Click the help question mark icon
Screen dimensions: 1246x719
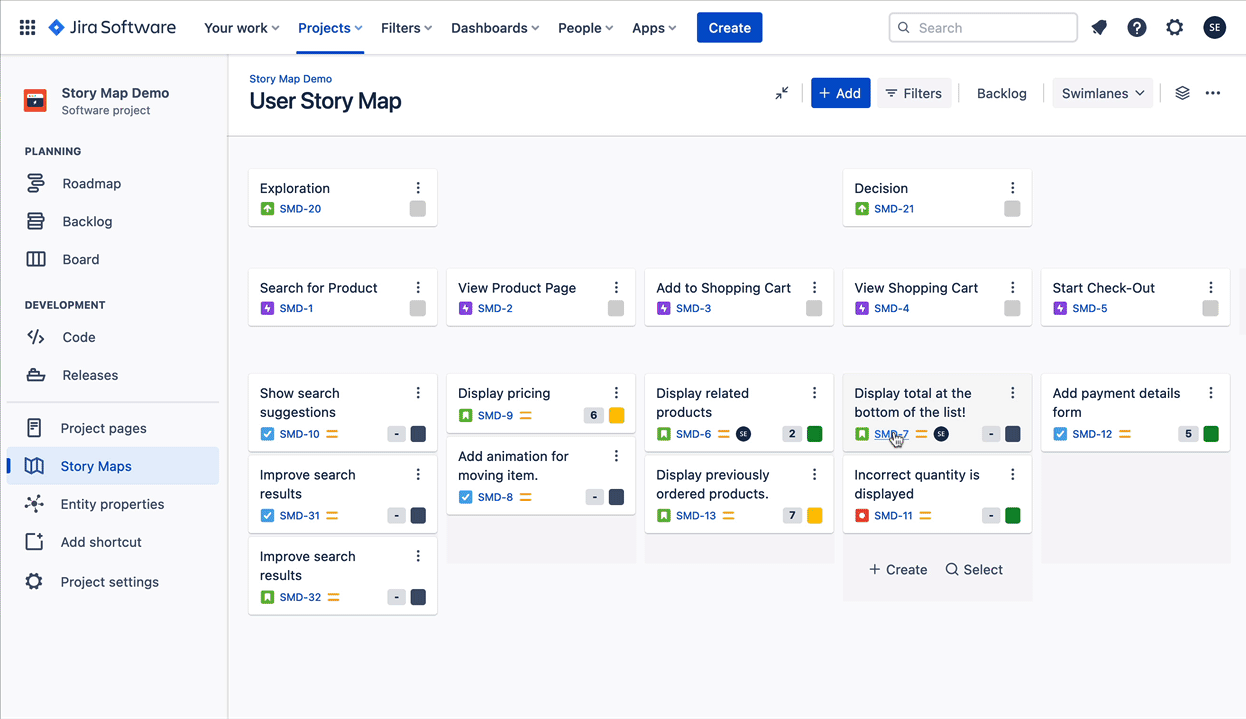[1137, 28]
